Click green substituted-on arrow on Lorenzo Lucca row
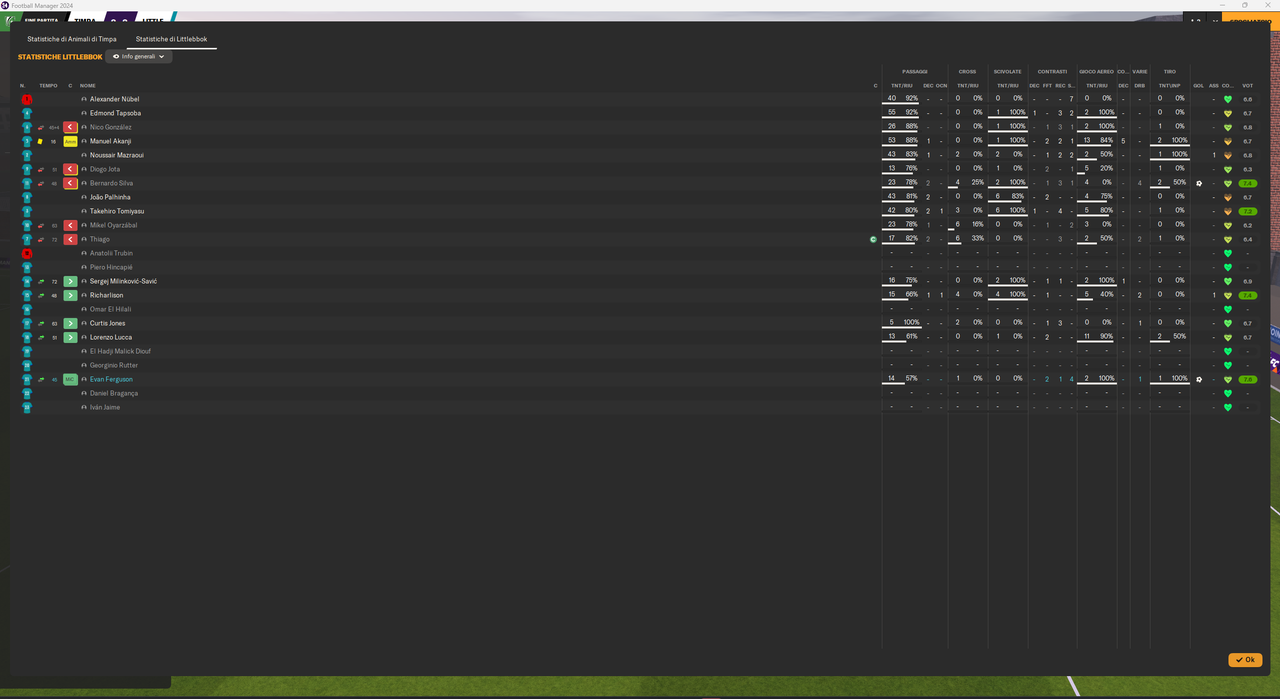The height and width of the screenshot is (699, 1280). click(x=70, y=337)
